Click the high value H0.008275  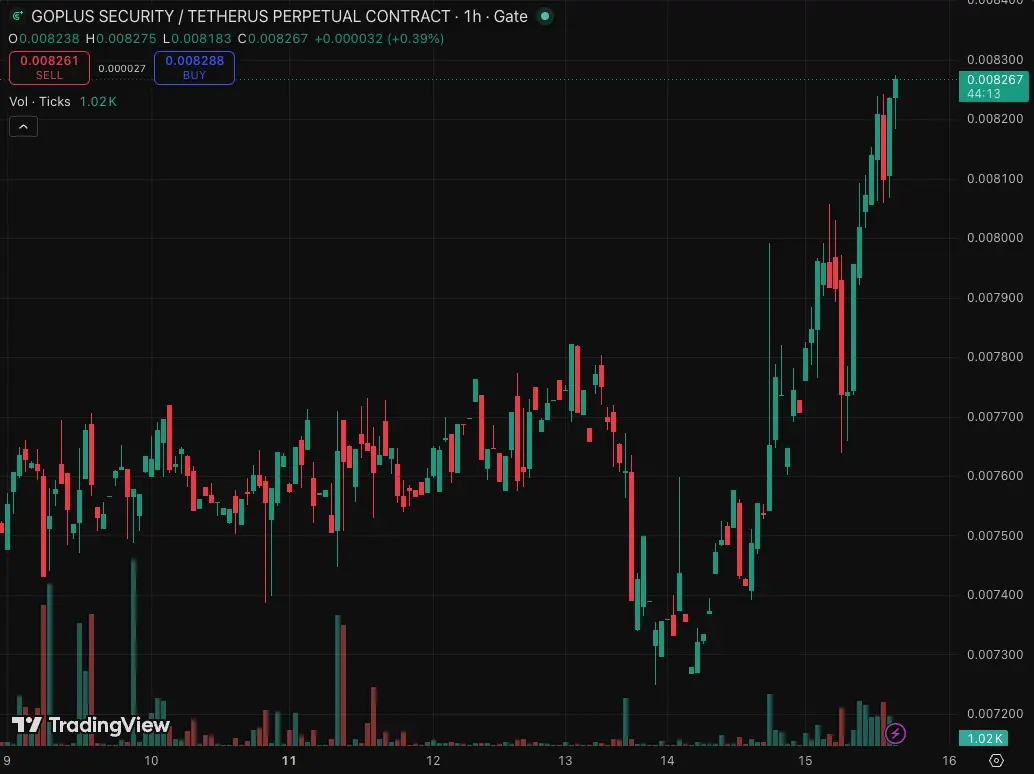click(x=121, y=39)
